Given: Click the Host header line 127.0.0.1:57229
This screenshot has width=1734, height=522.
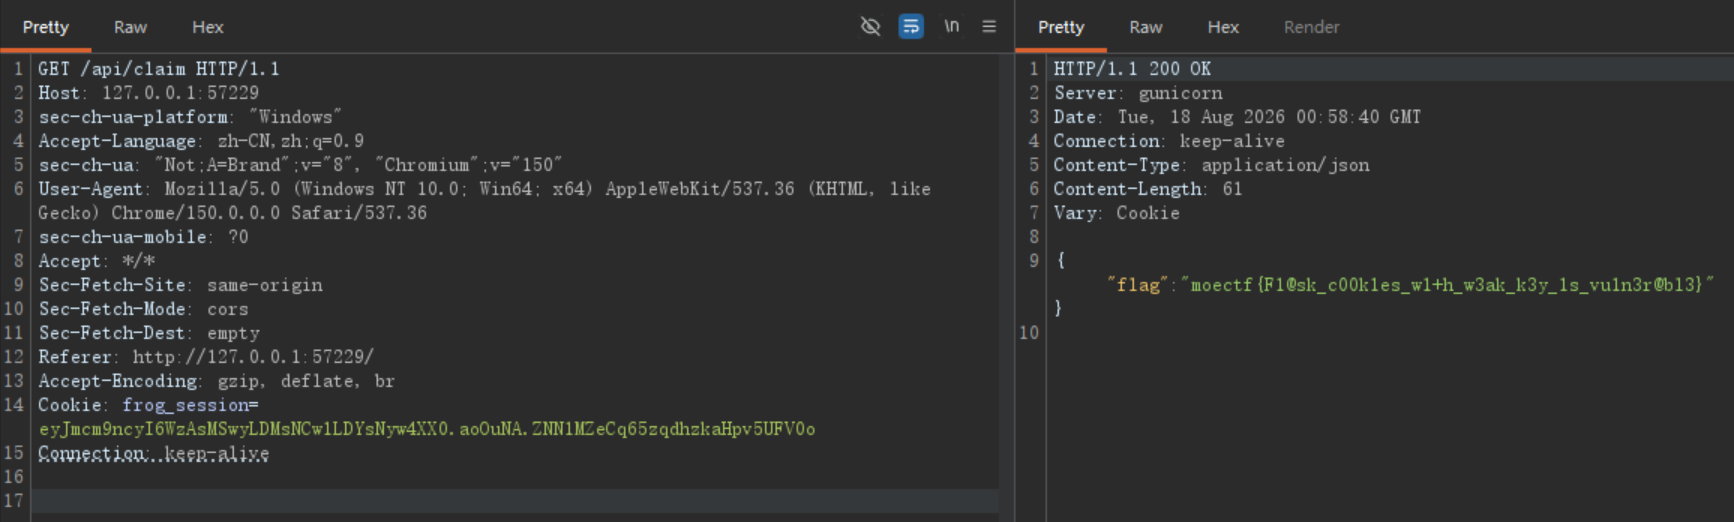Looking at the screenshot, I should 148,93.
